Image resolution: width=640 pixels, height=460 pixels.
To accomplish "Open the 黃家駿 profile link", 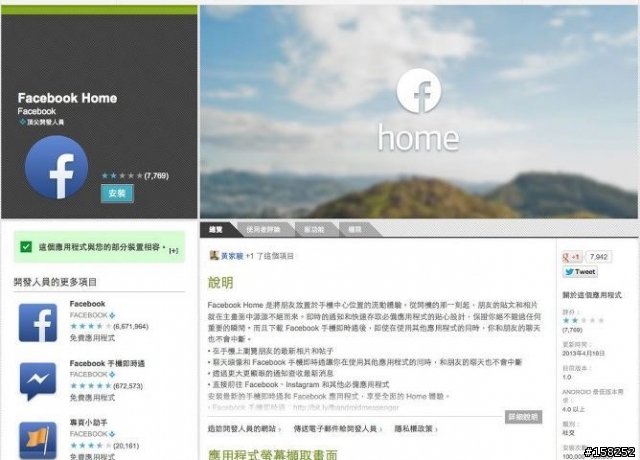I will coord(232,256).
